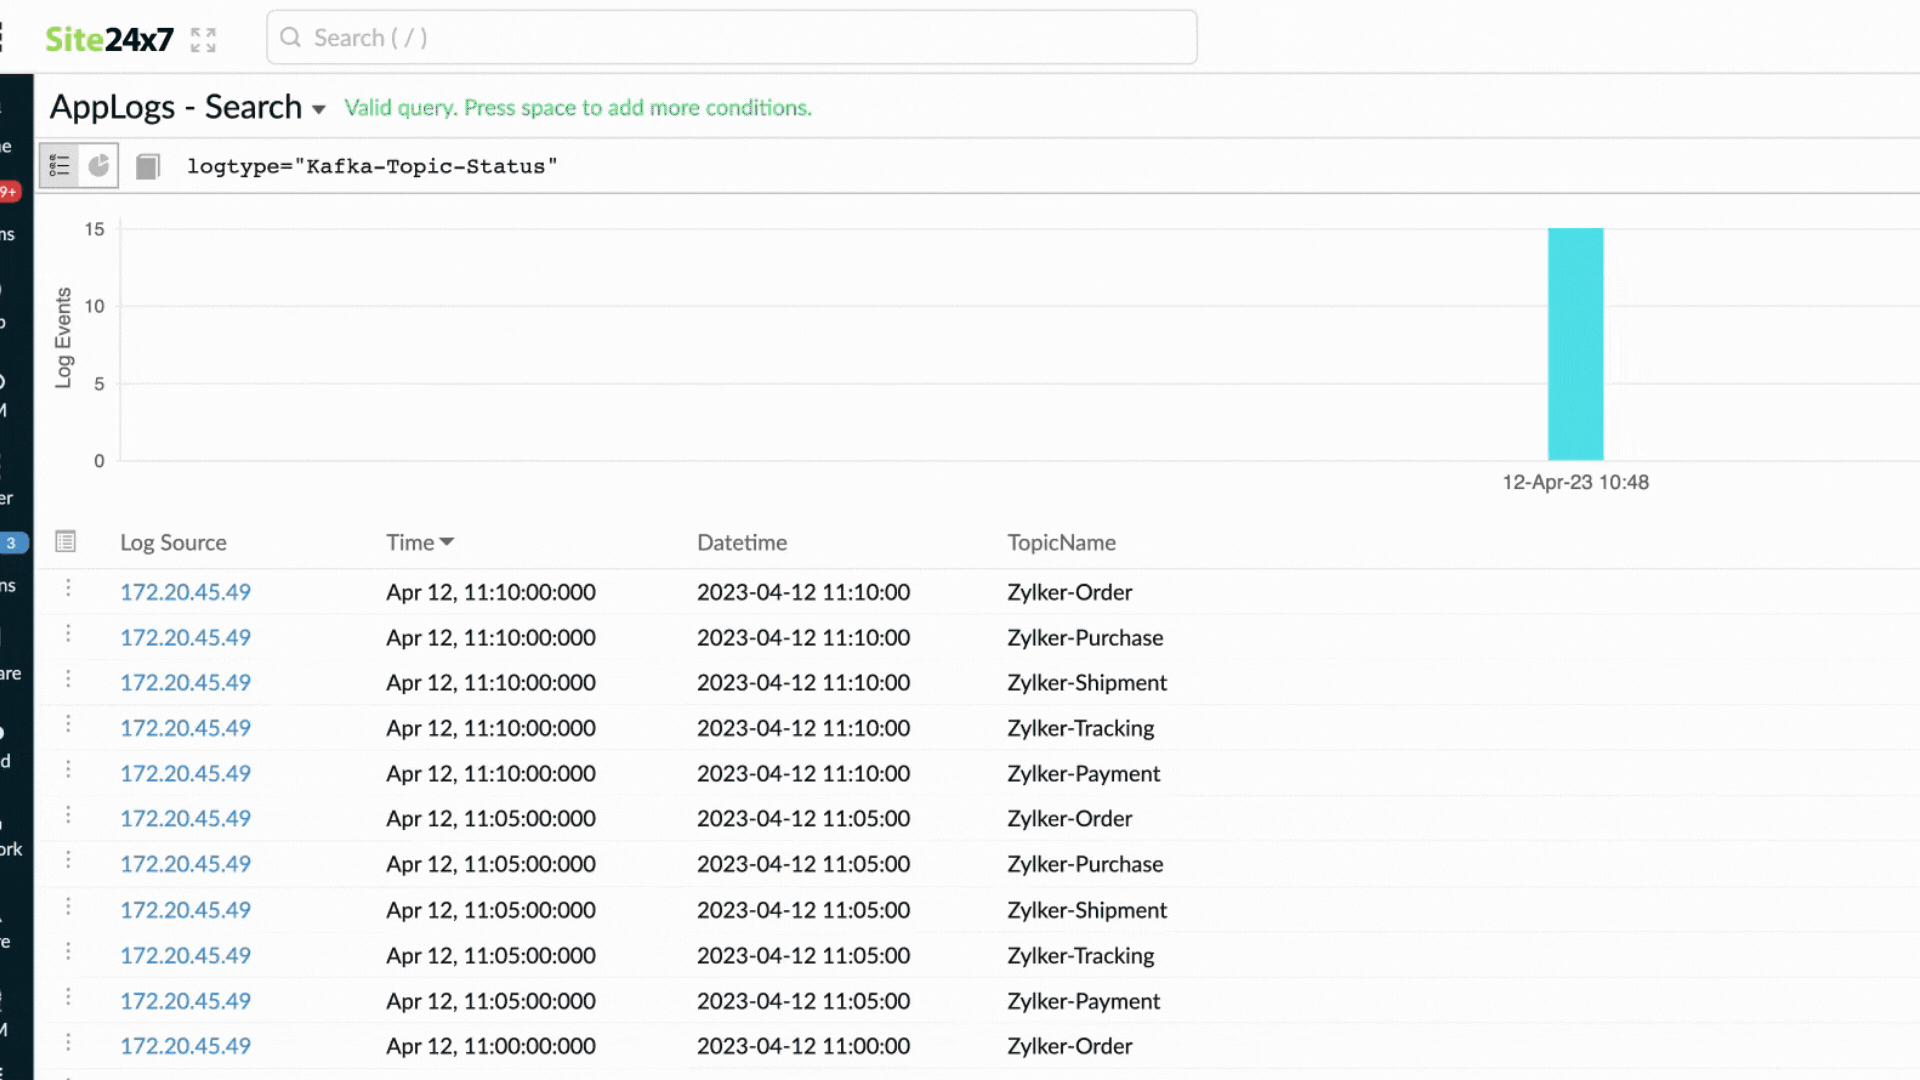Switch to pie chart view icon
1920x1080 pixels.
point(98,166)
